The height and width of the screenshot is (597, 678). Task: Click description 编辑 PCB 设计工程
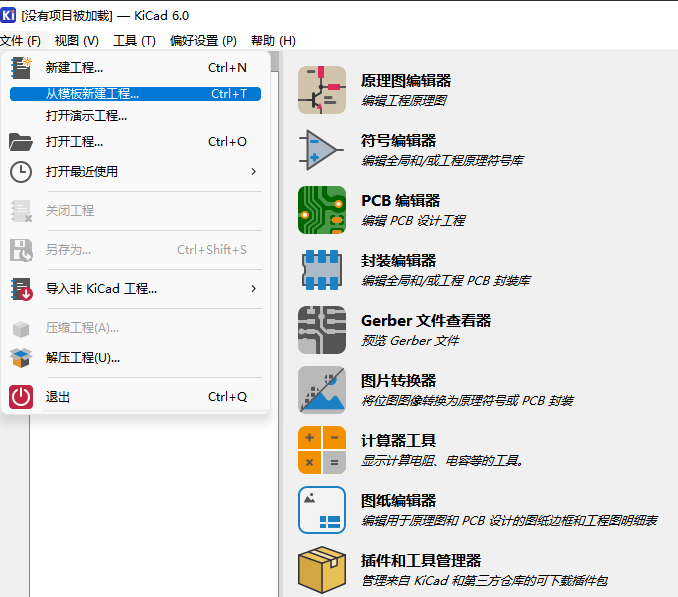(413, 221)
